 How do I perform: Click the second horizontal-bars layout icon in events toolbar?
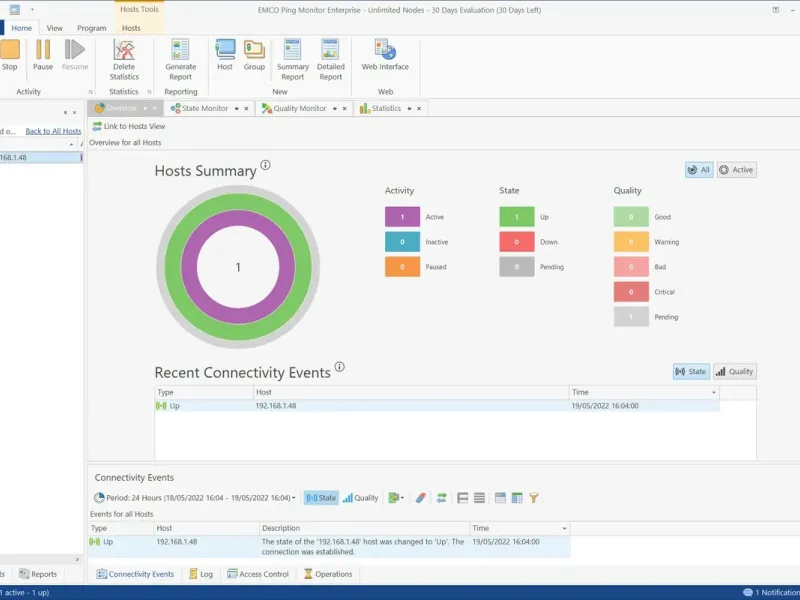[x=479, y=498]
